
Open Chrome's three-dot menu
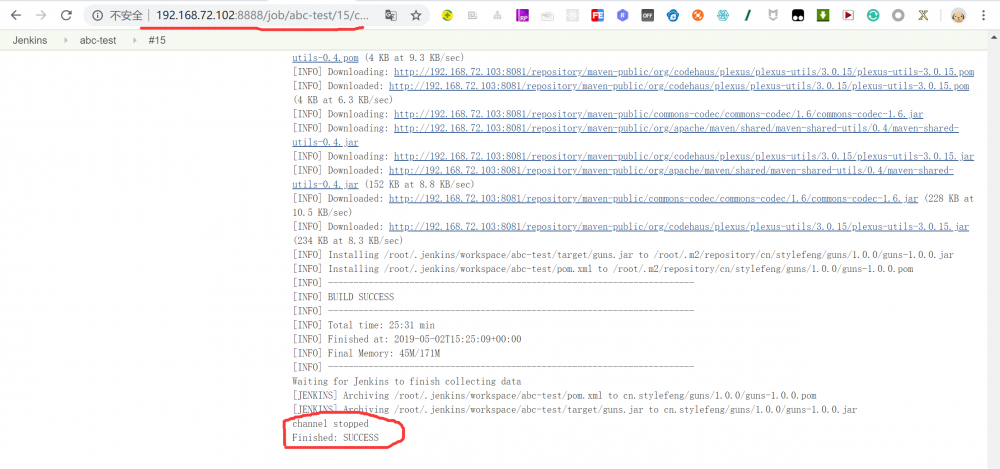983,15
